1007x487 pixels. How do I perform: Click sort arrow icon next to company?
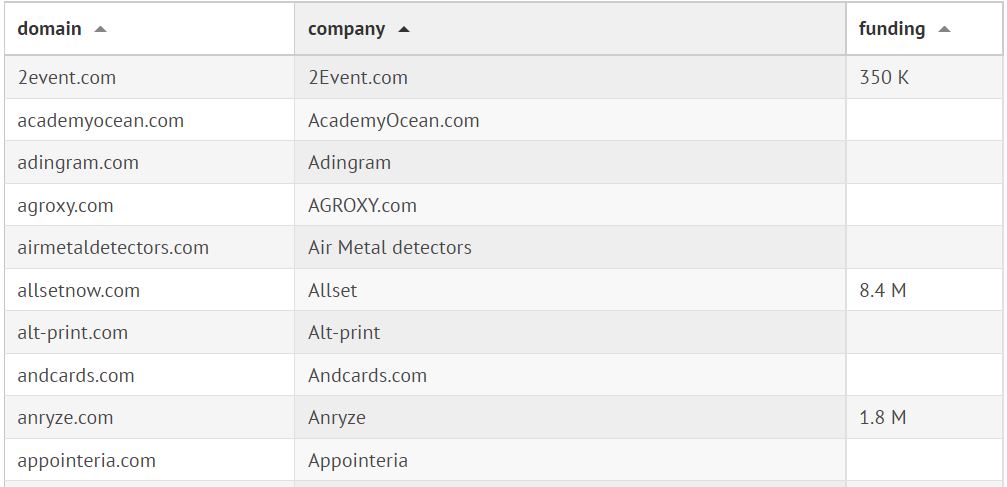pyautogui.click(x=404, y=29)
